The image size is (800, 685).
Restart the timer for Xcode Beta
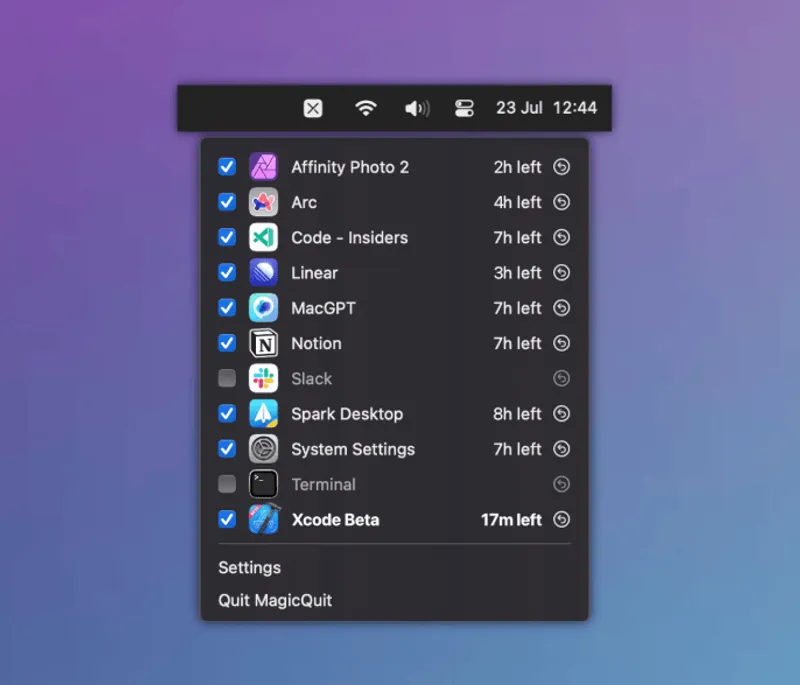click(561, 519)
